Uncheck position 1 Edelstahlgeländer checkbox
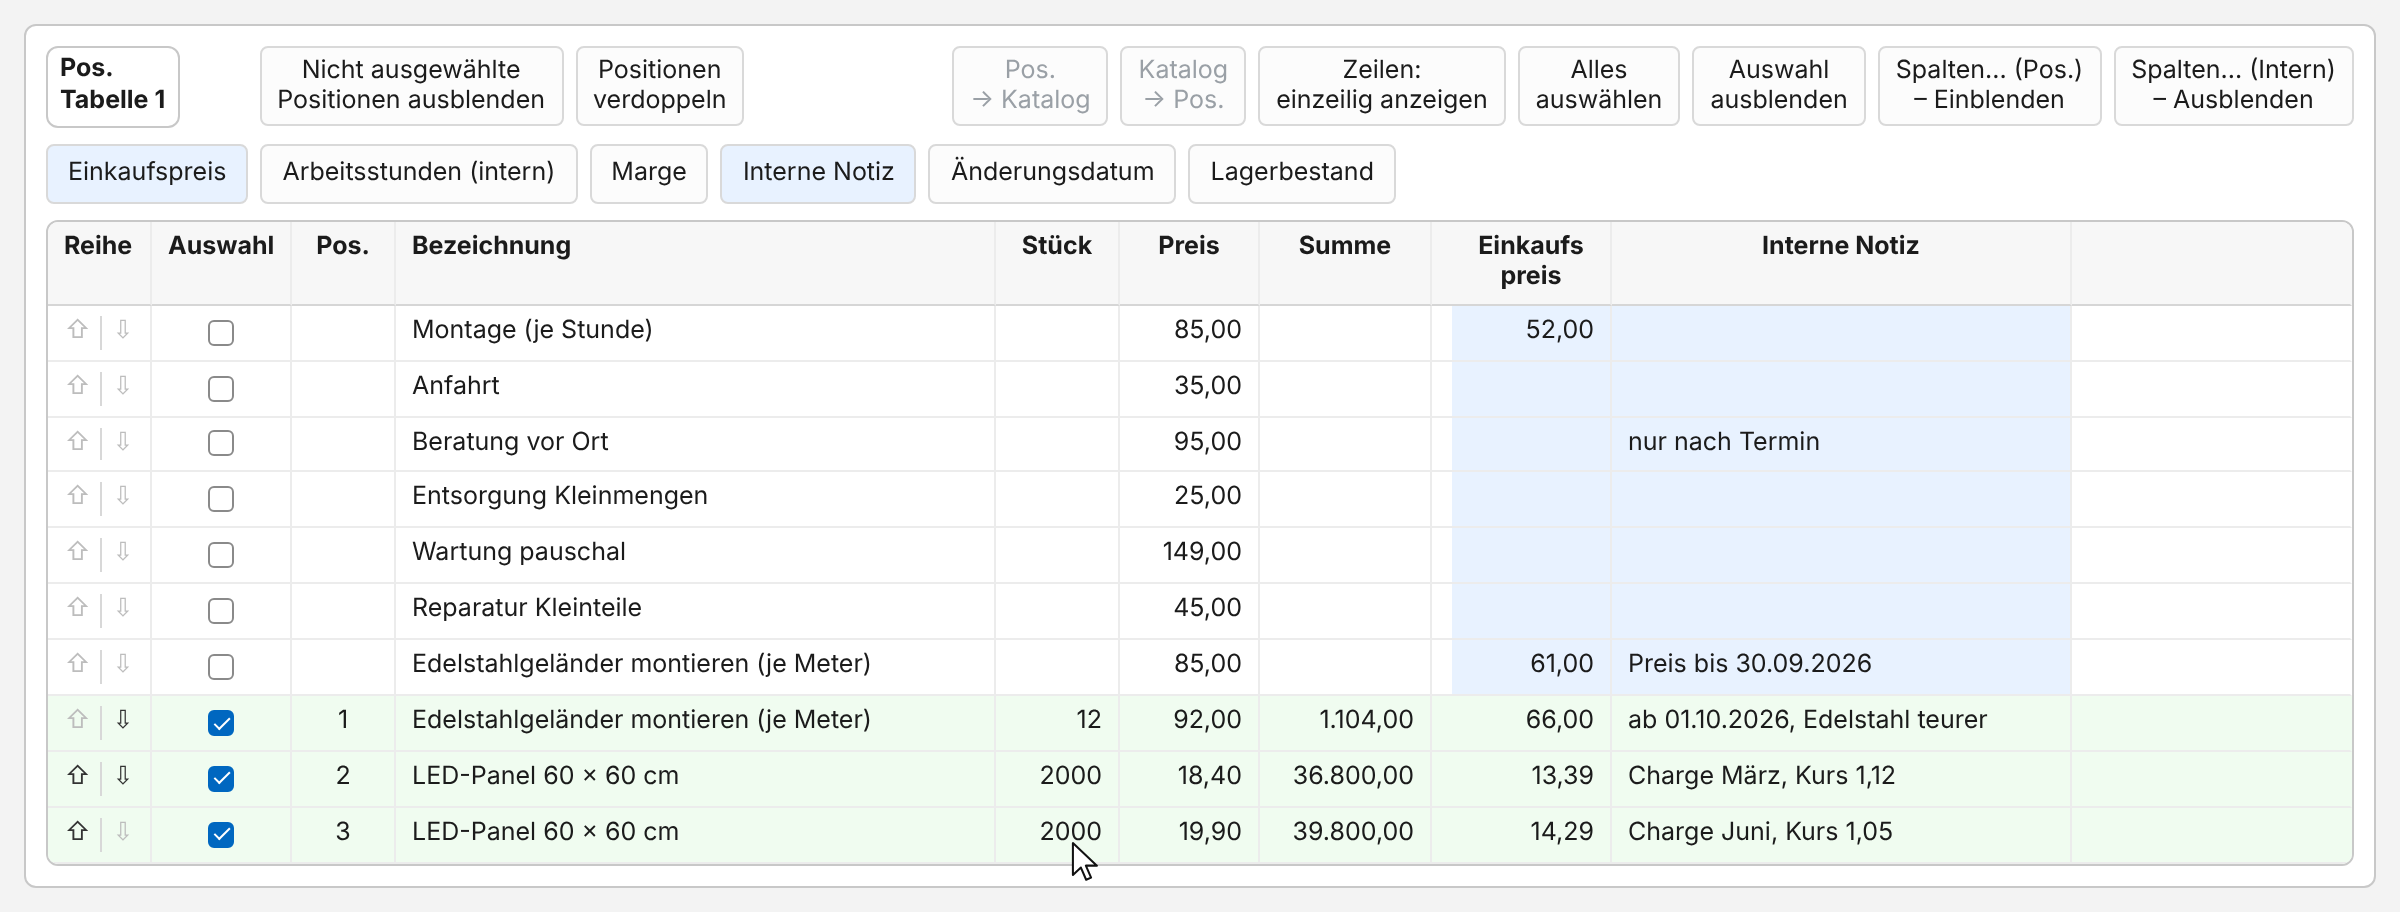The width and height of the screenshot is (2400, 912). tap(221, 723)
